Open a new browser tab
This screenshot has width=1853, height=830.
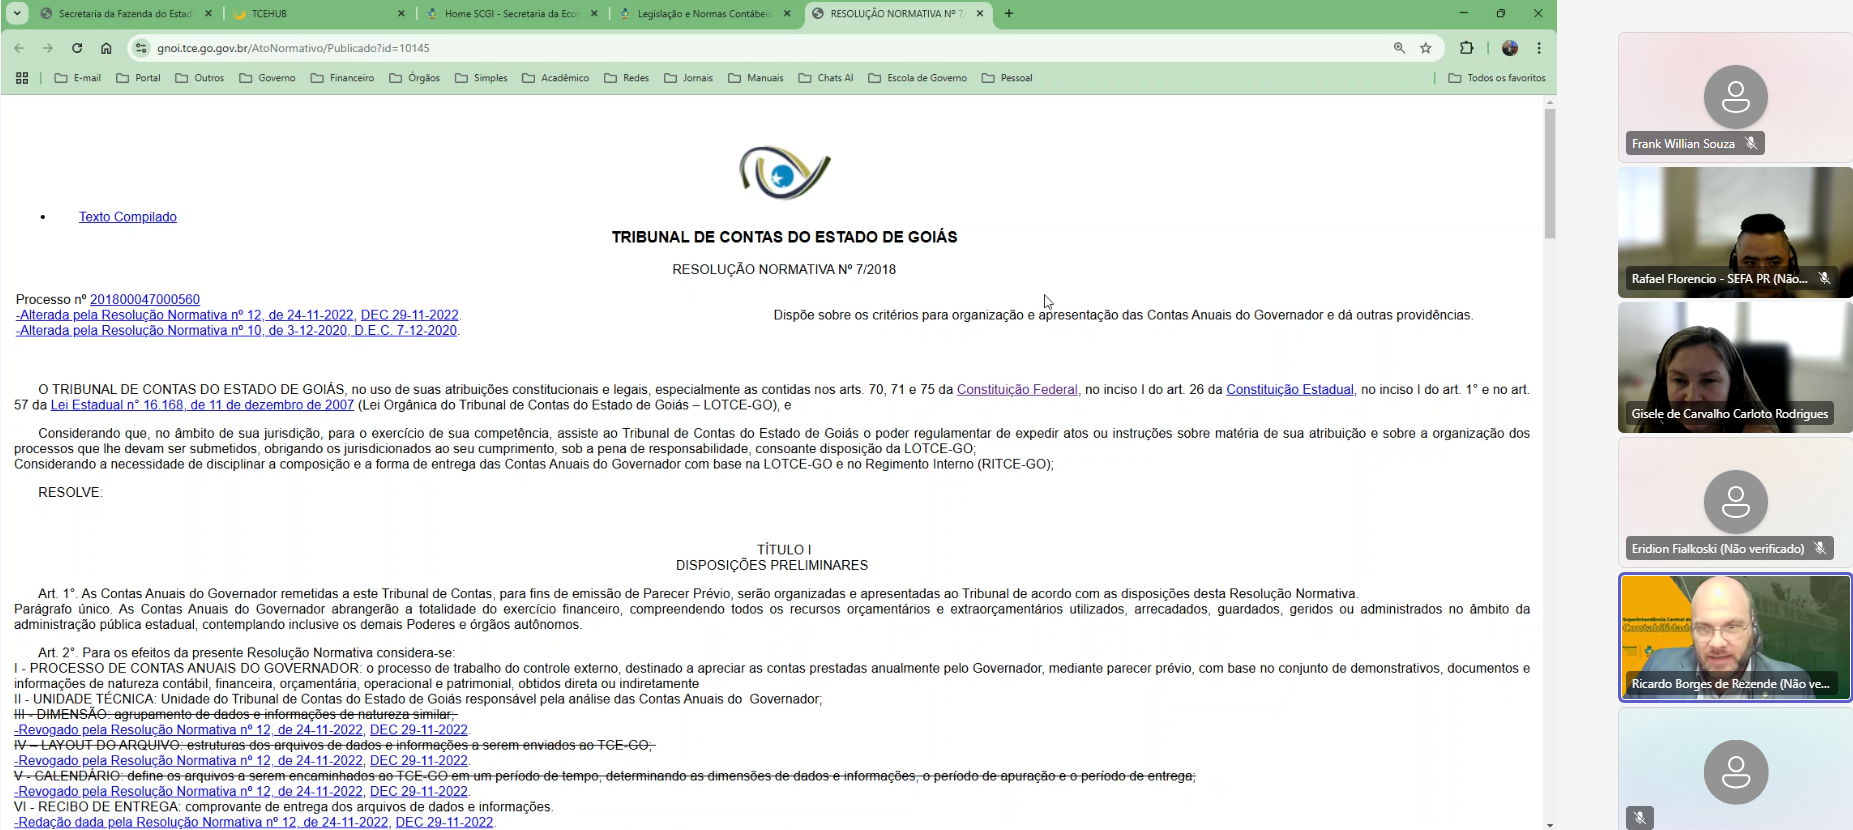pos(1009,14)
